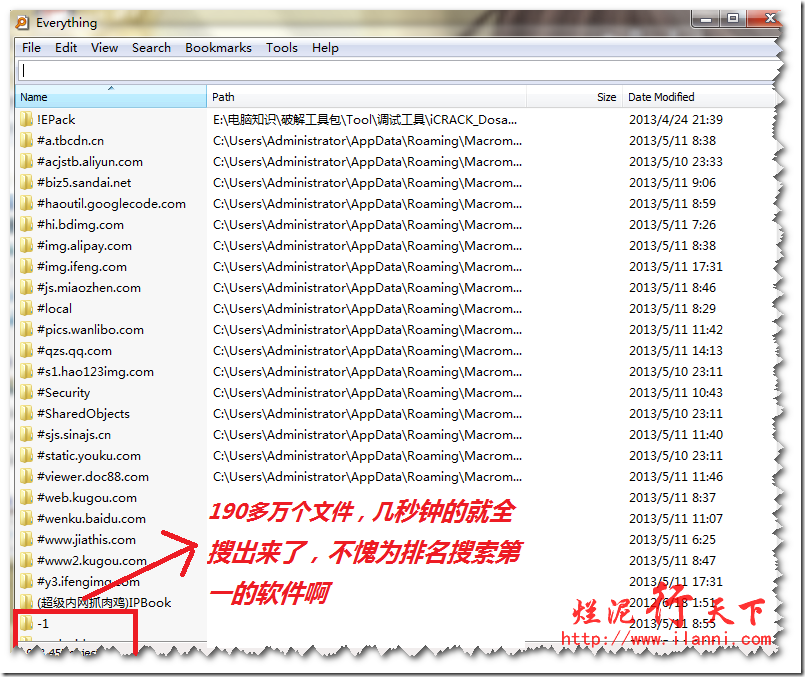Image resolution: width=805 pixels, height=677 pixels.
Task: Open the Tools menu
Action: click(281, 48)
